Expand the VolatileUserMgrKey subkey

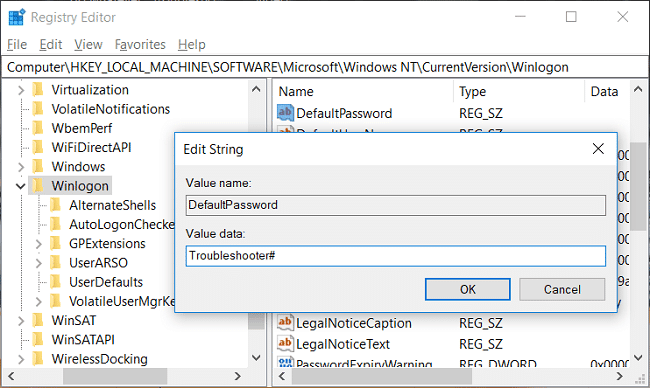click(x=39, y=301)
